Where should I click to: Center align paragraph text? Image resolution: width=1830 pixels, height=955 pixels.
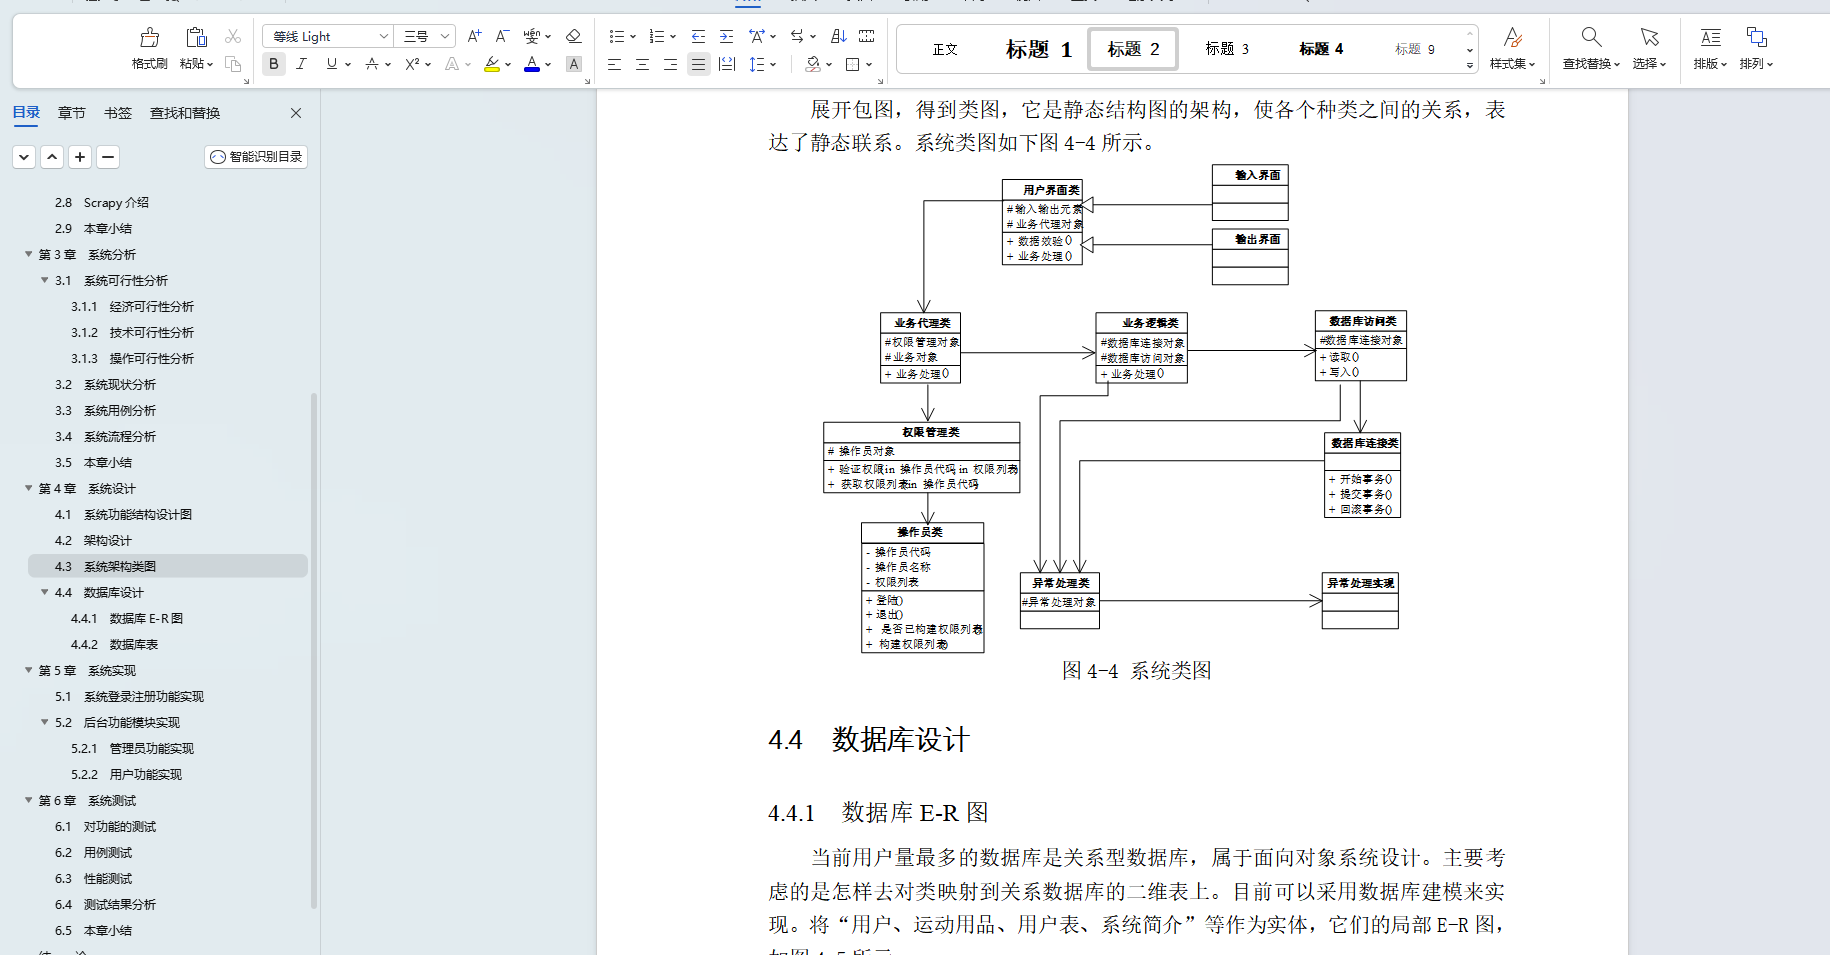click(642, 64)
